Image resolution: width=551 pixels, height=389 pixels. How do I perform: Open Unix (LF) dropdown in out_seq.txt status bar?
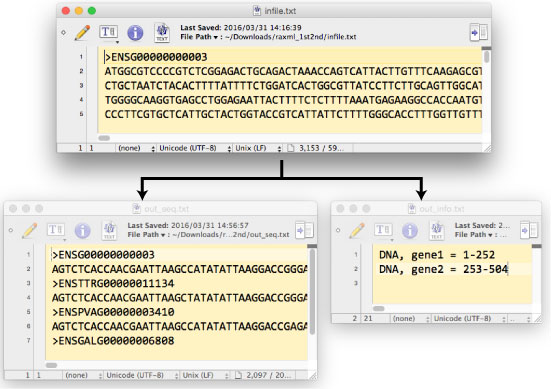tap(205, 375)
